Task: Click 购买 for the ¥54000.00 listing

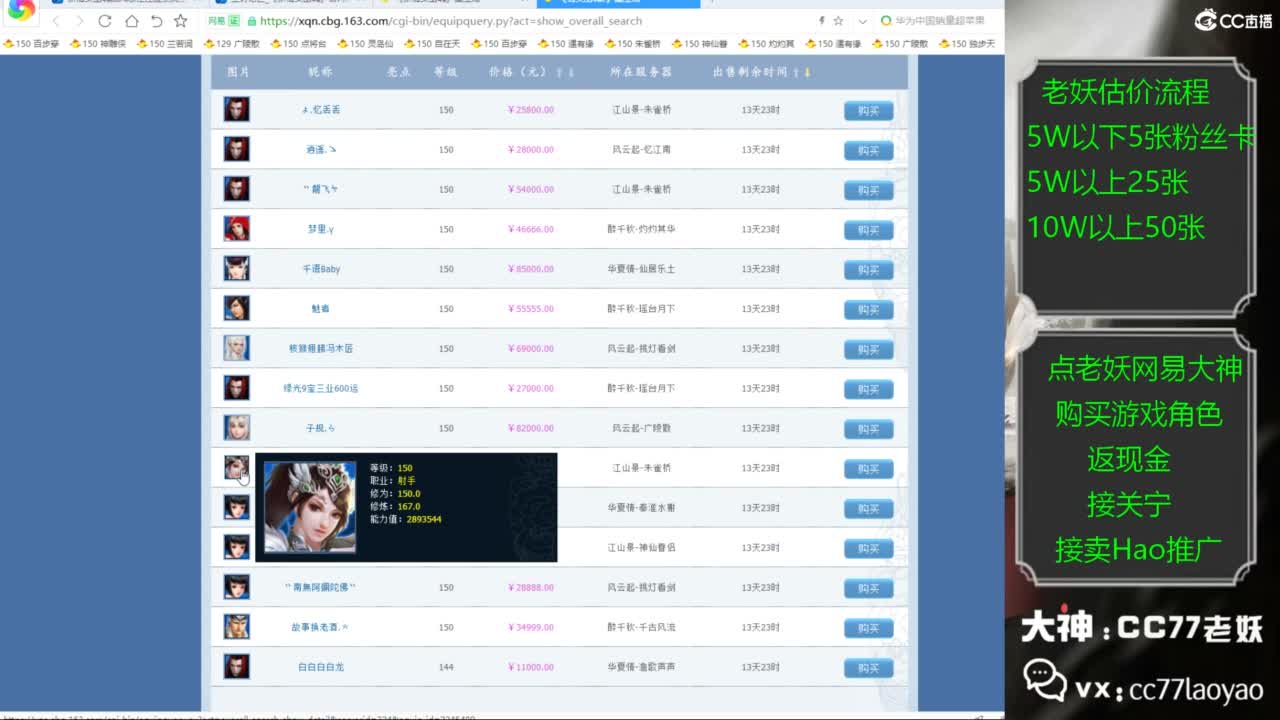Action: [x=868, y=190]
